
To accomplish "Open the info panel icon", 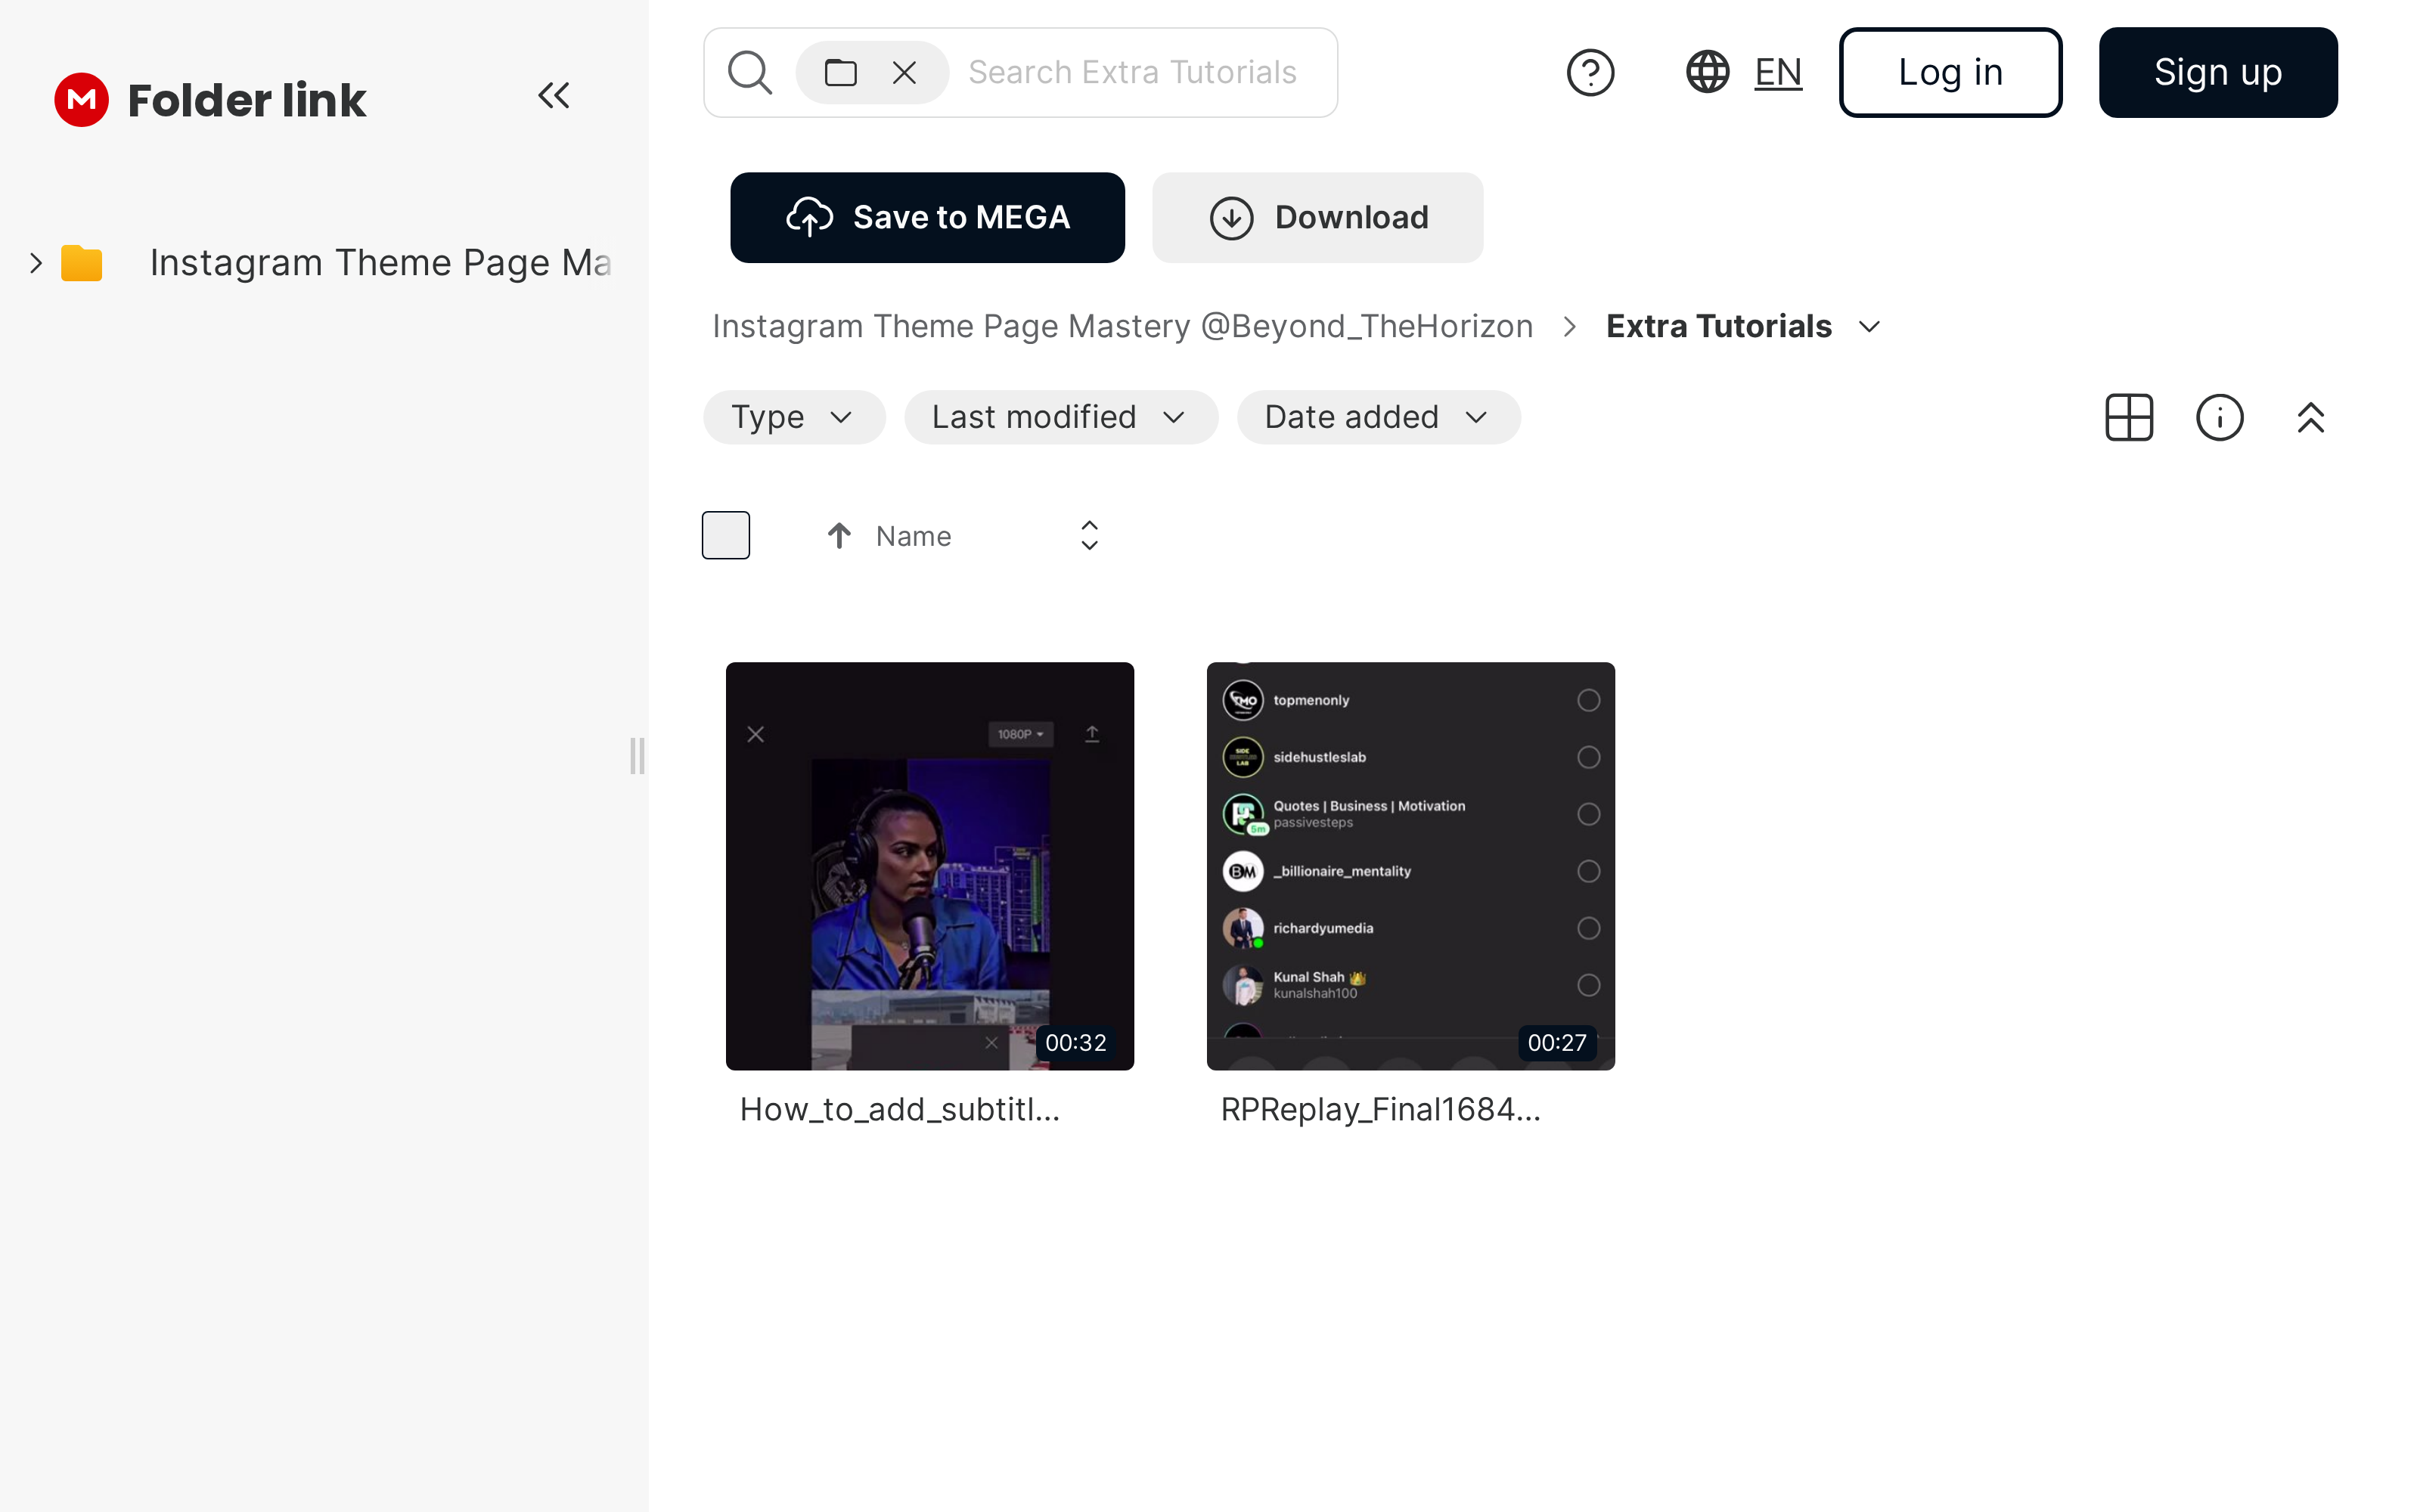I will pos(2219,417).
